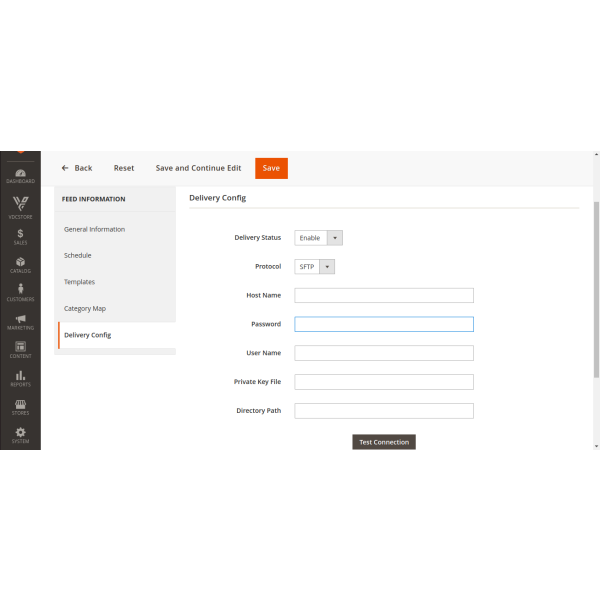Open the Dashboard sidebar icon
The height and width of the screenshot is (600, 600).
coord(20,172)
